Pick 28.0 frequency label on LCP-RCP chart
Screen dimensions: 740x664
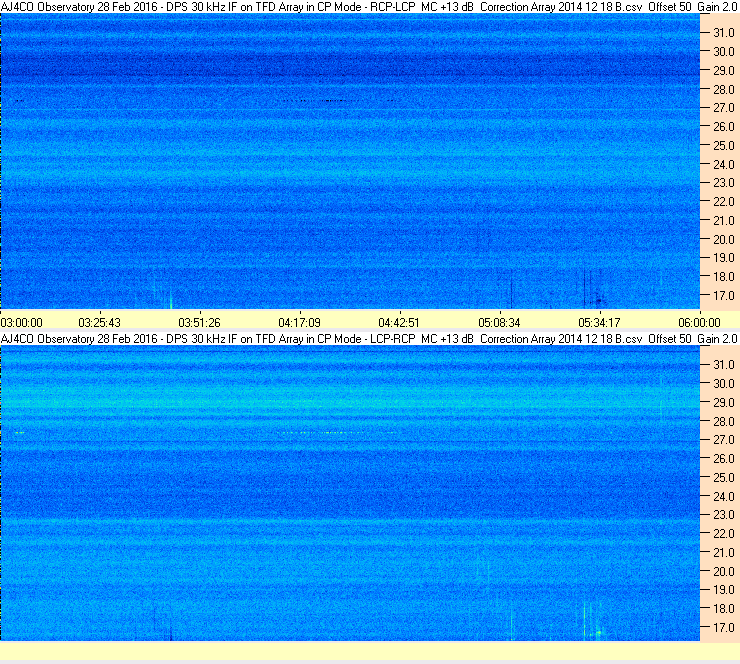(724, 421)
